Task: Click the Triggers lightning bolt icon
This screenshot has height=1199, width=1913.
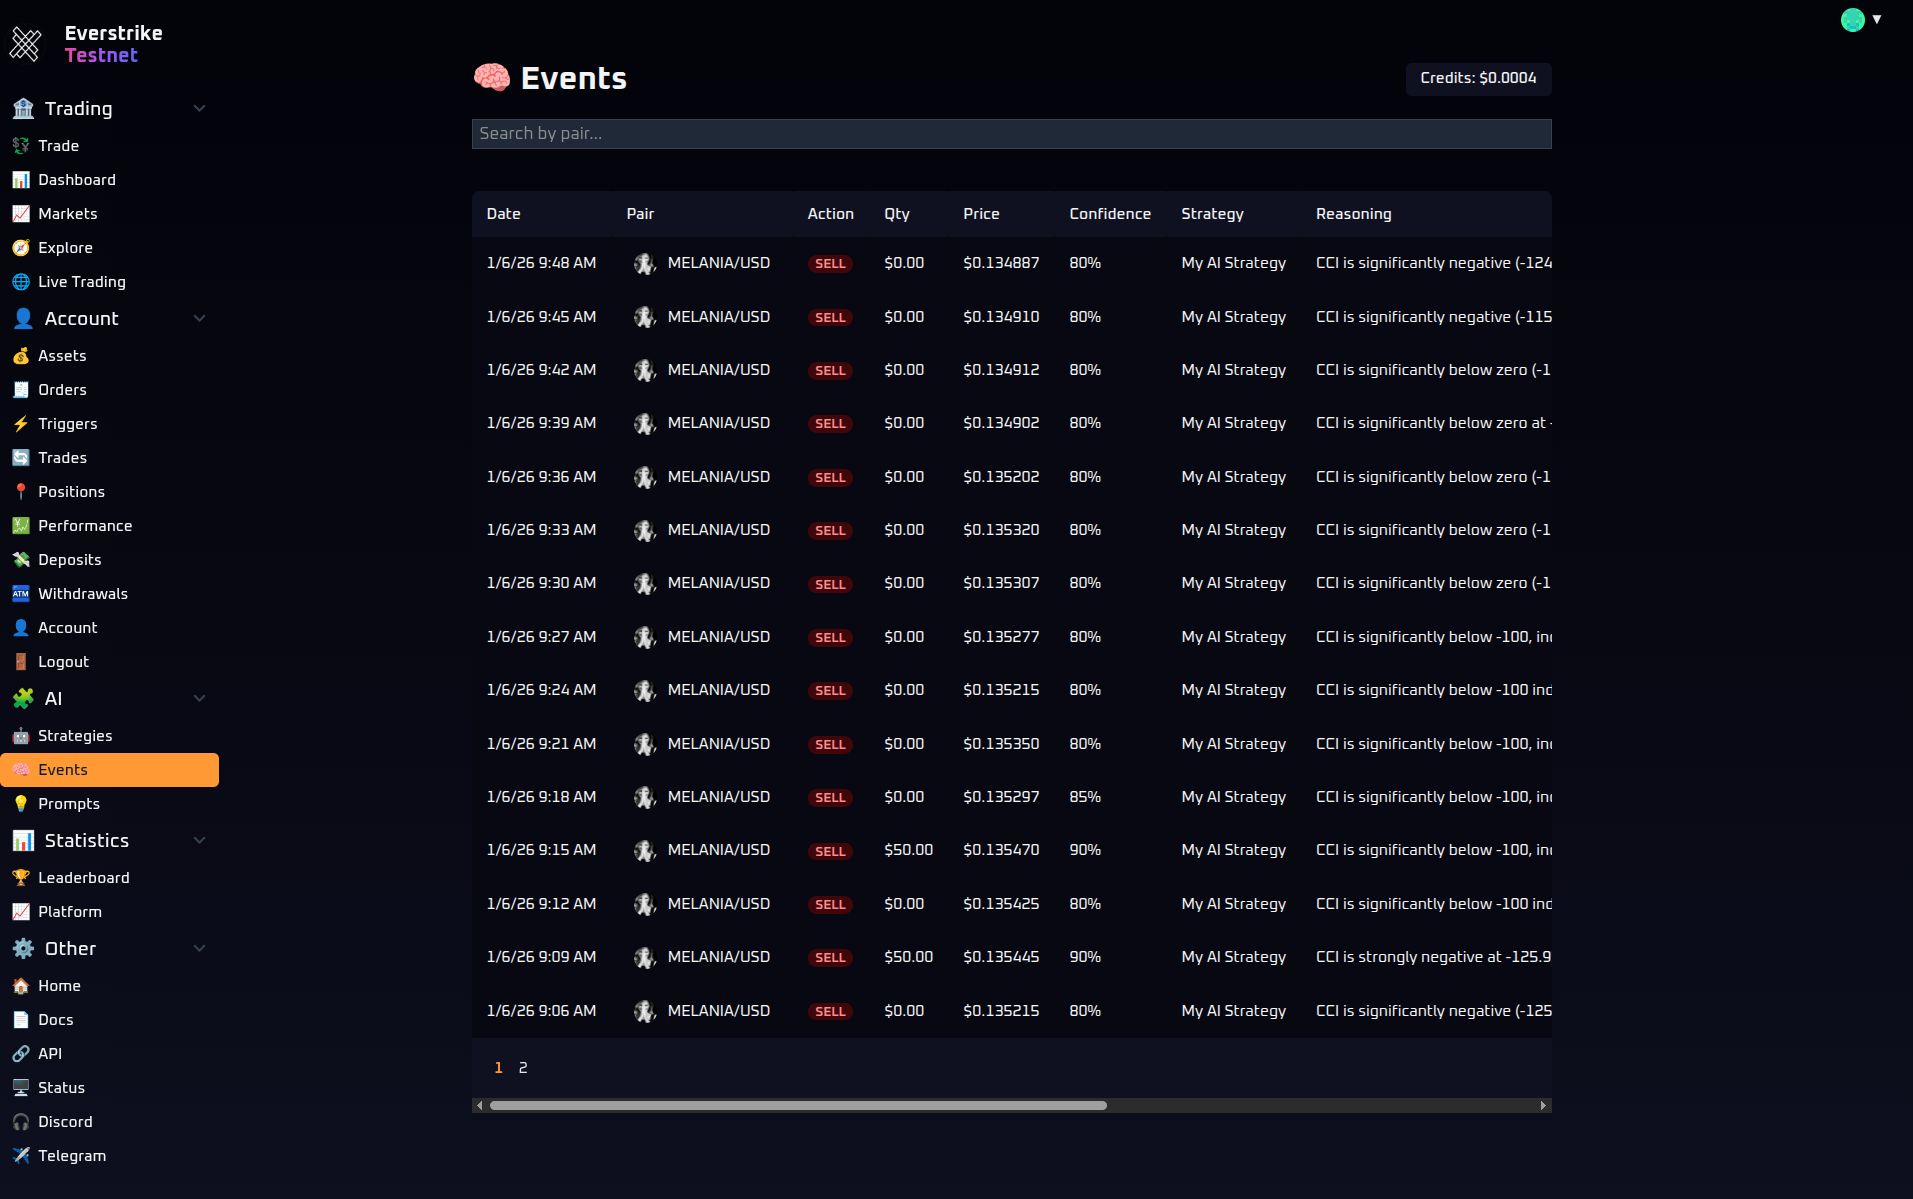Action: coord(21,424)
